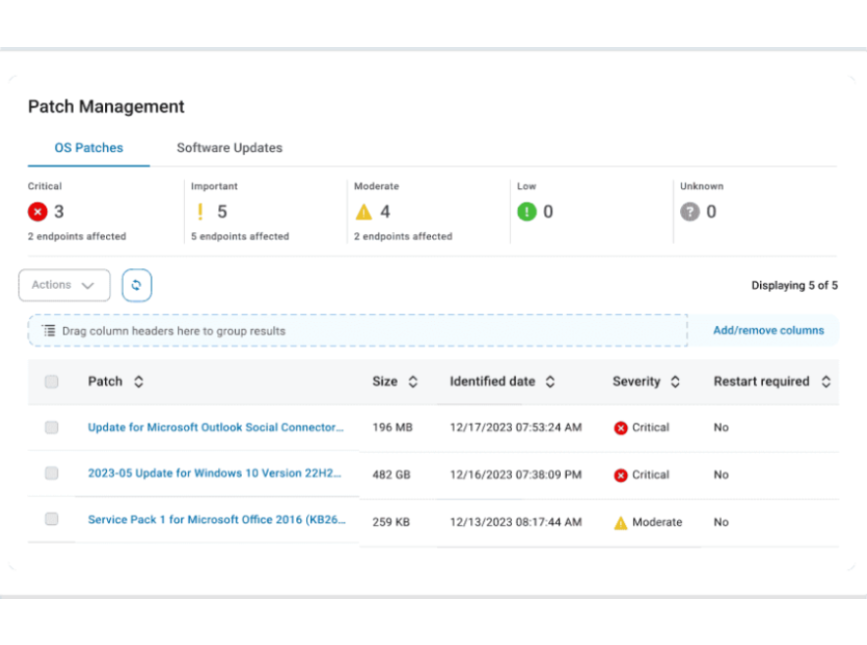
Task: Sort the Identified date column
Action: click(550, 382)
